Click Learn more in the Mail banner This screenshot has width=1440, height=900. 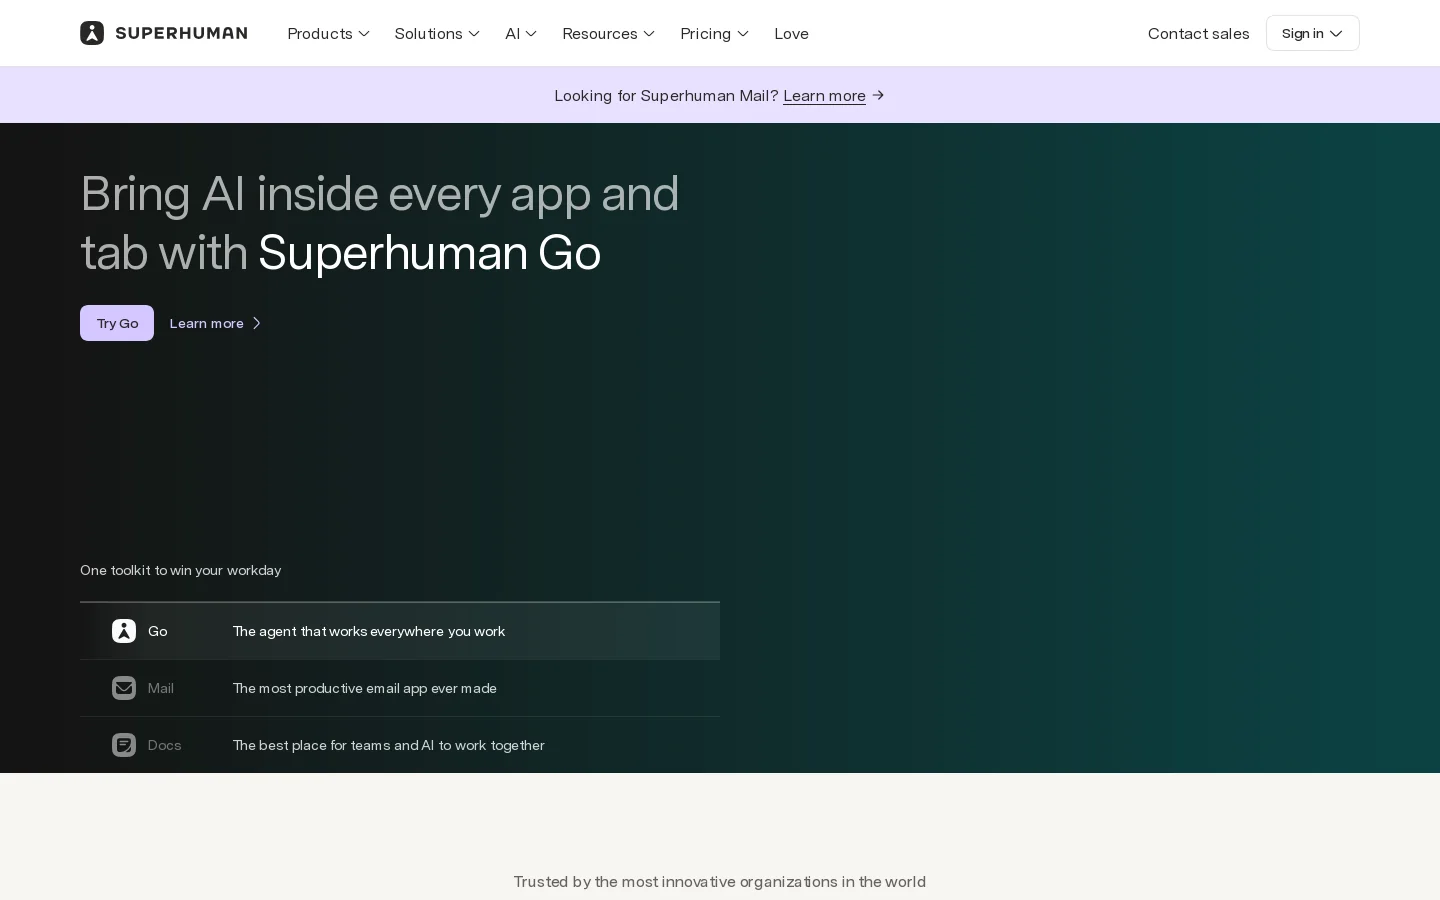(x=824, y=95)
